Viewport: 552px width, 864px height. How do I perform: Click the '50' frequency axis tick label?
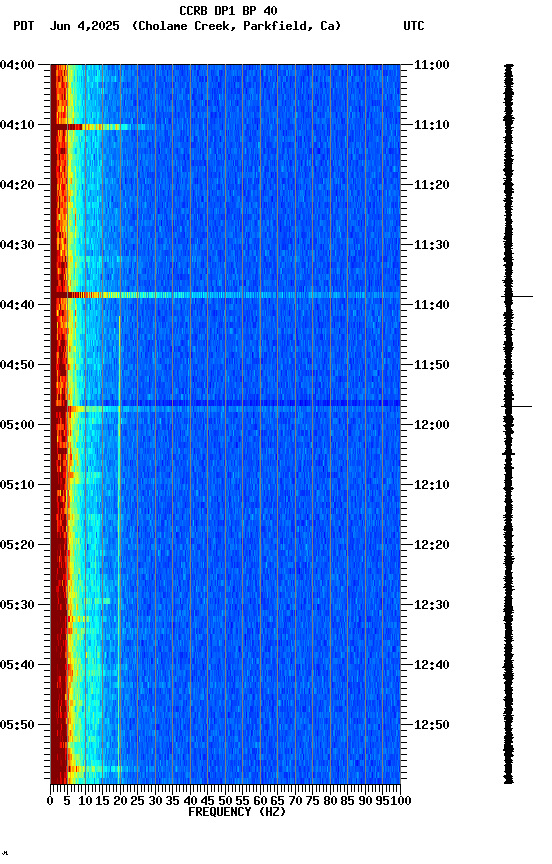click(x=225, y=801)
